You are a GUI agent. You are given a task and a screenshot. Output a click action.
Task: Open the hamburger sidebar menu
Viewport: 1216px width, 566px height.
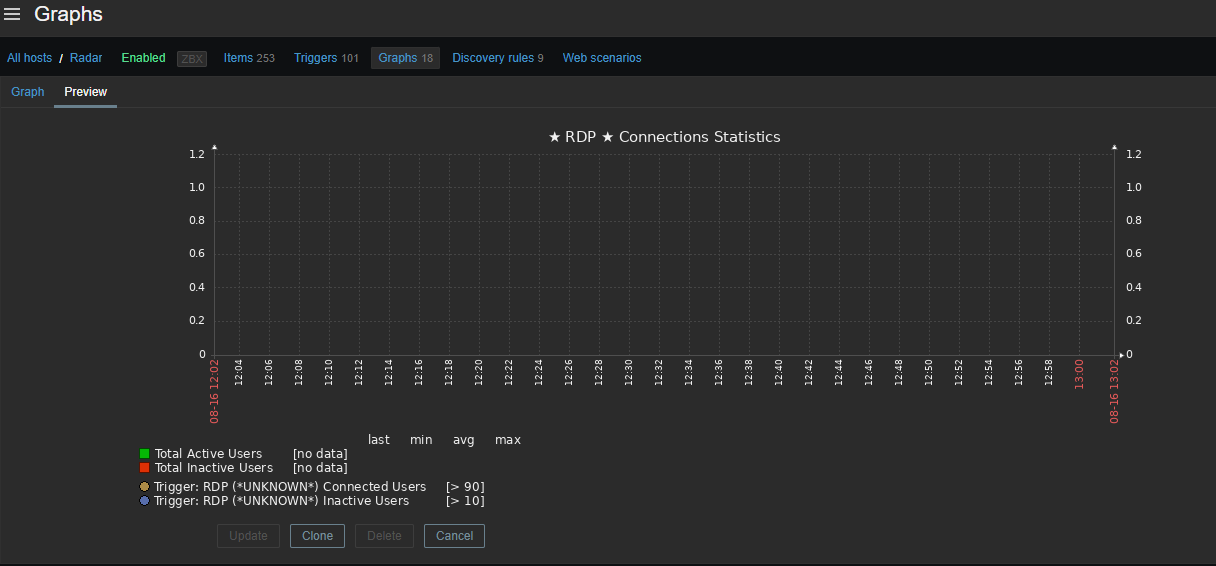[12, 15]
